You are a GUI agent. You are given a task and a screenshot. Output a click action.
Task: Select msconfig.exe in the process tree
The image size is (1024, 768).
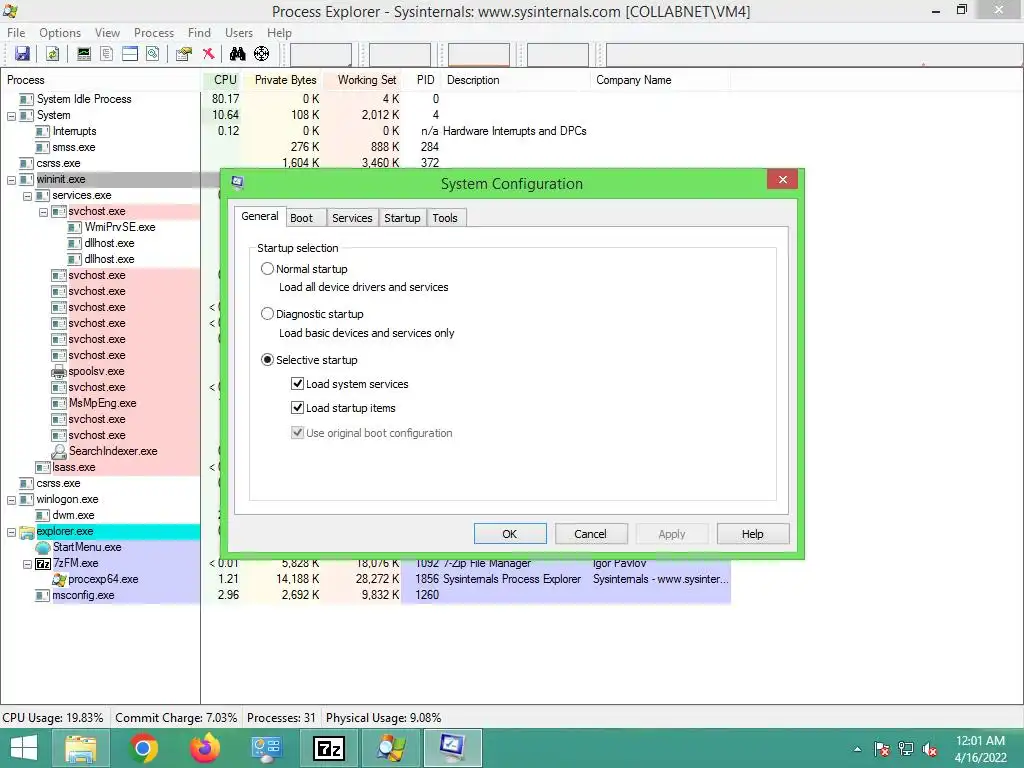[83, 596]
